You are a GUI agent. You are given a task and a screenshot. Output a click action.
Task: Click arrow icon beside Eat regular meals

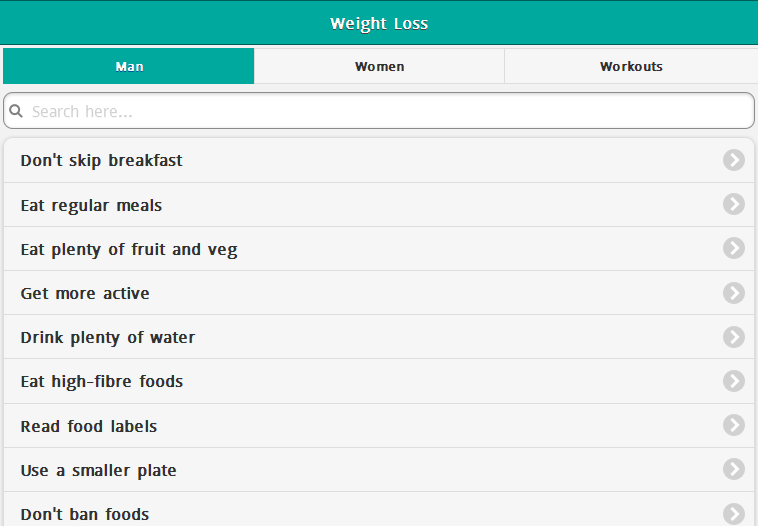[734, 204]
